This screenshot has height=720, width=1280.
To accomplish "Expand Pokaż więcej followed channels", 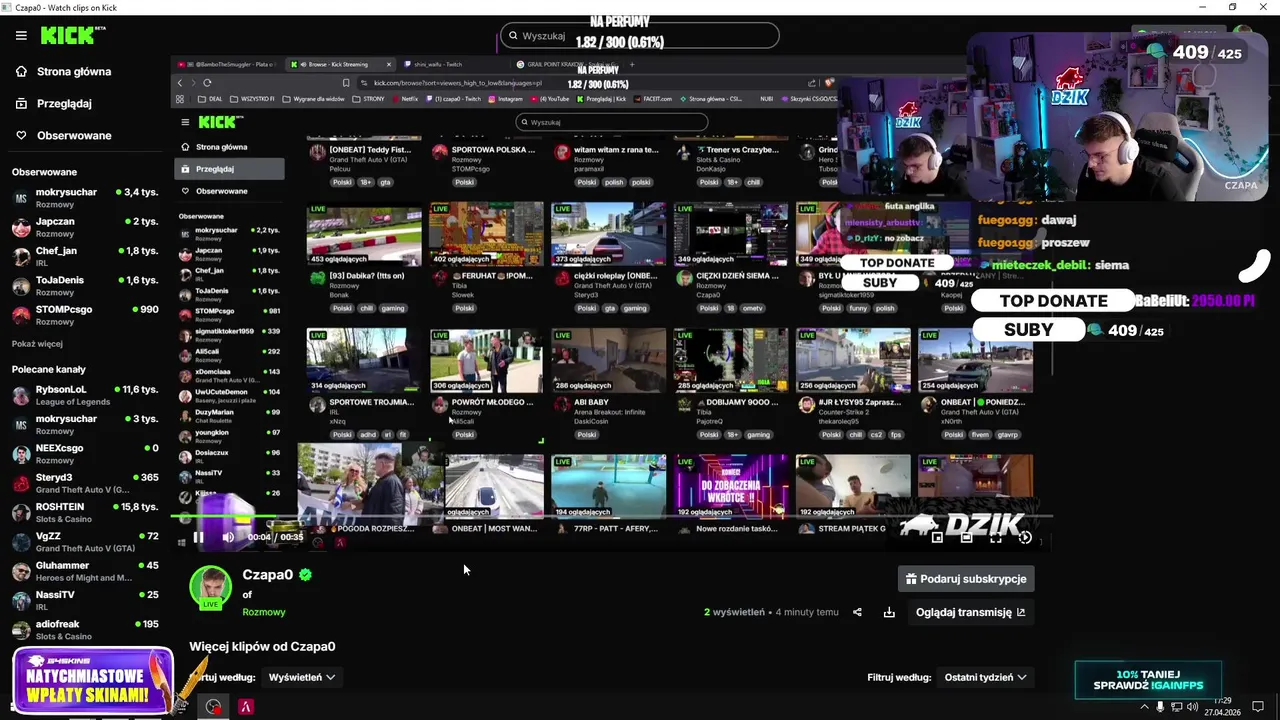I will (37, 344).
